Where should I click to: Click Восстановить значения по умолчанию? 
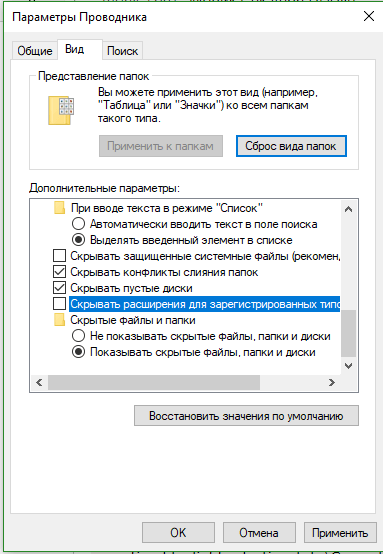[246, 416]
